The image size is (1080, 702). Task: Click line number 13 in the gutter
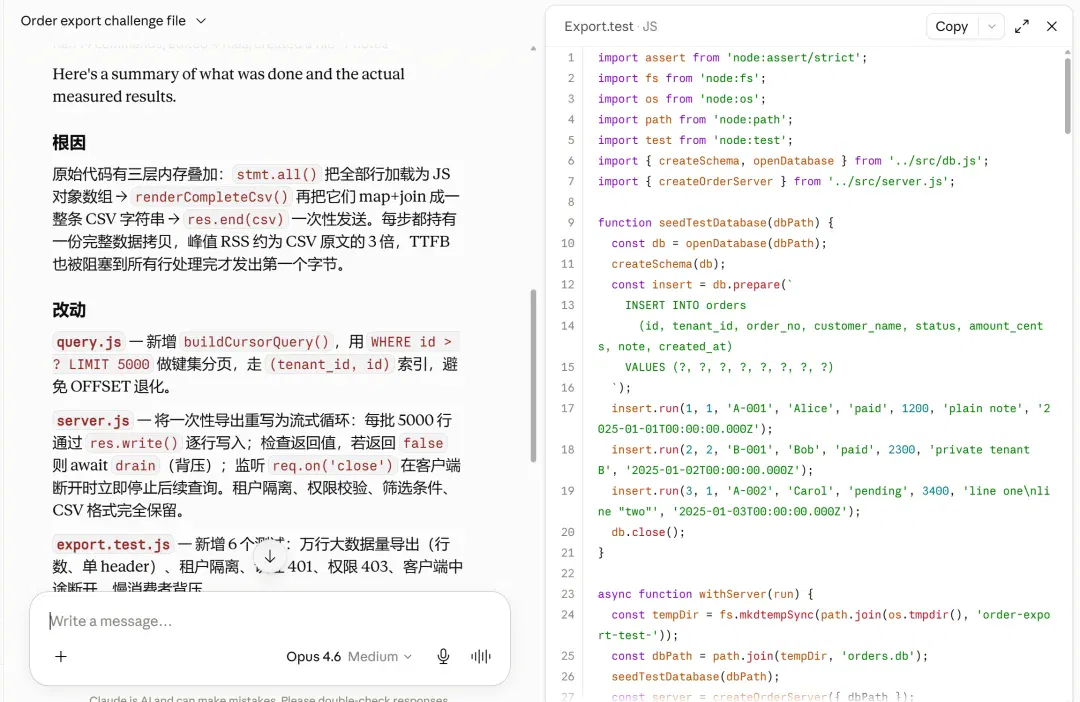(568, 305)
